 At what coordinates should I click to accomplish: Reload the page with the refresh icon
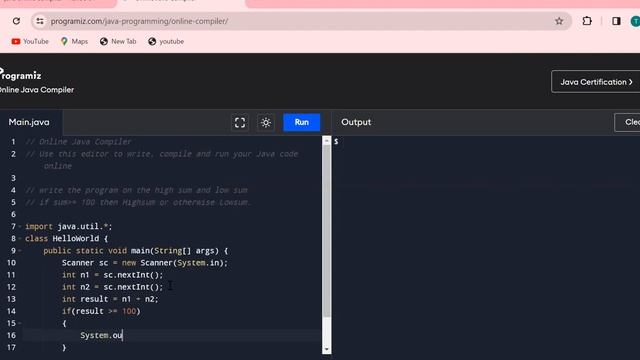click(x=16, y=21)
